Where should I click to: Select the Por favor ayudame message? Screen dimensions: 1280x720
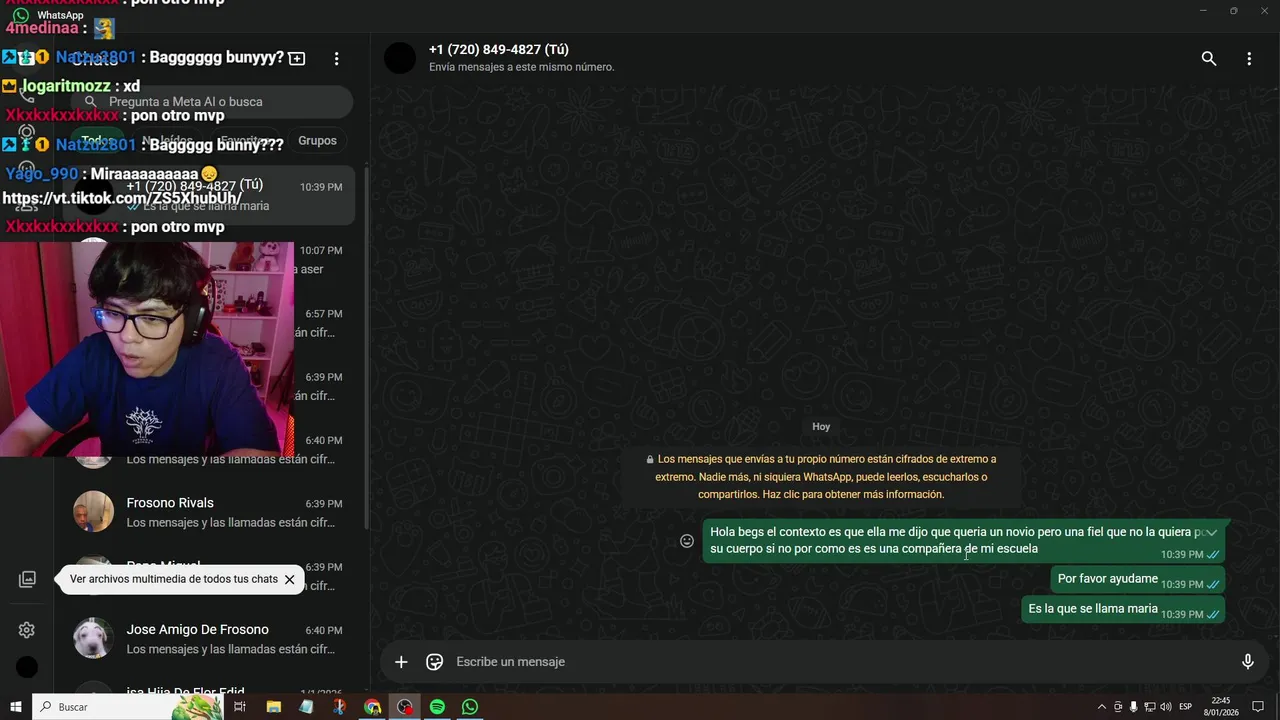[1137, 579]
